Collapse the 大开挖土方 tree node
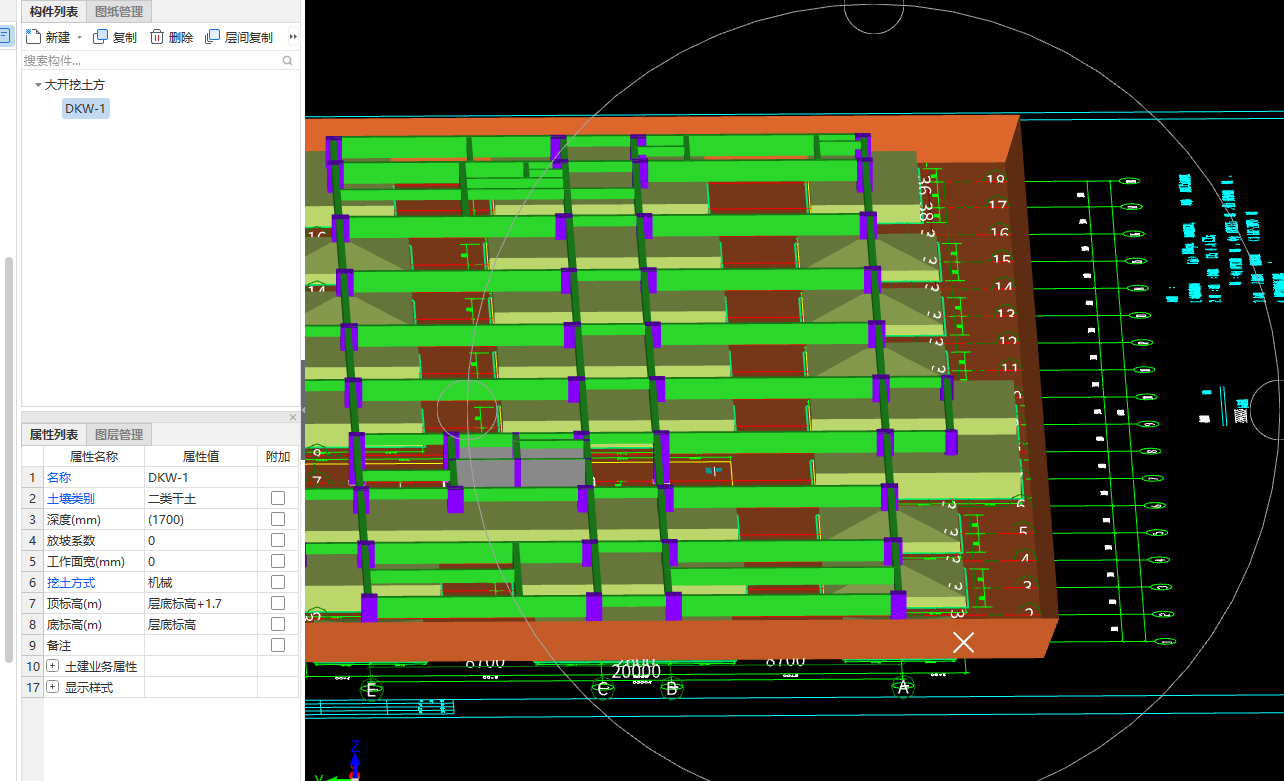Image resolution: width=1284 pixels, height=781 pixels. tap(38, 85)
